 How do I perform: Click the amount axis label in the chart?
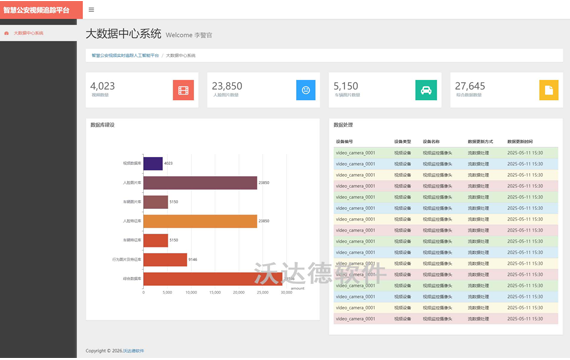298,288
